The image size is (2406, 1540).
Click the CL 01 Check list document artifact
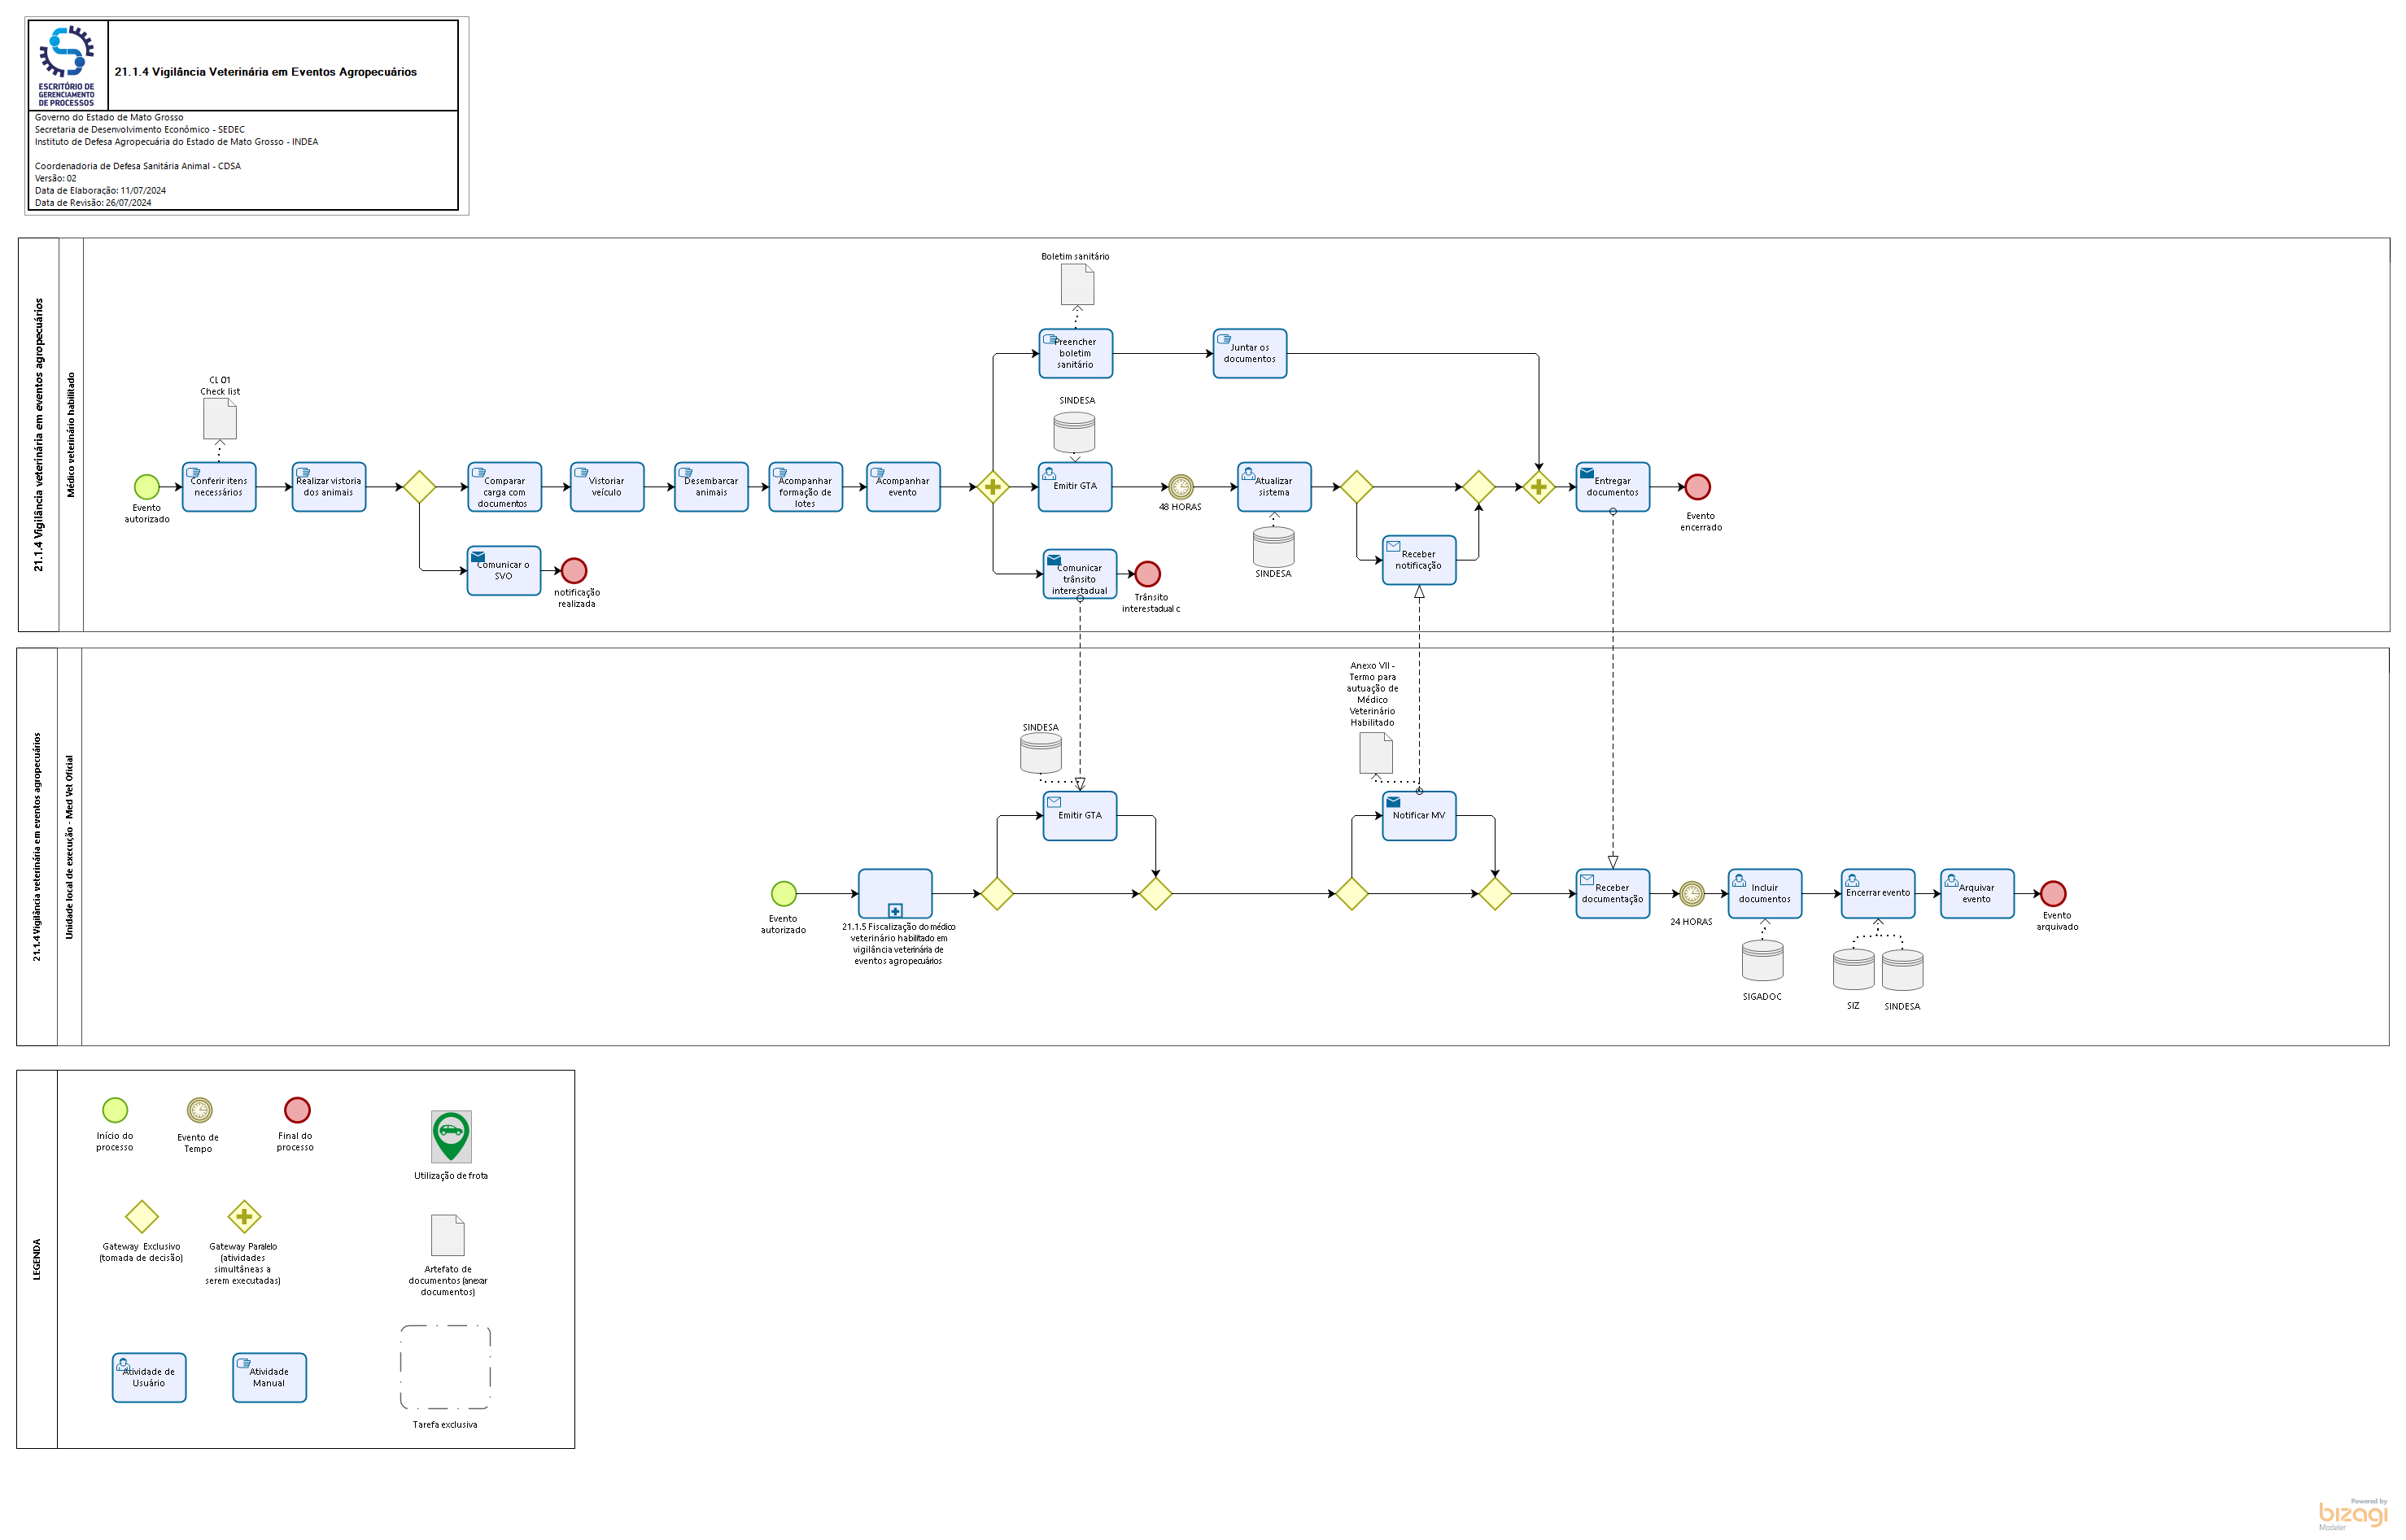[x=220, y=419]
